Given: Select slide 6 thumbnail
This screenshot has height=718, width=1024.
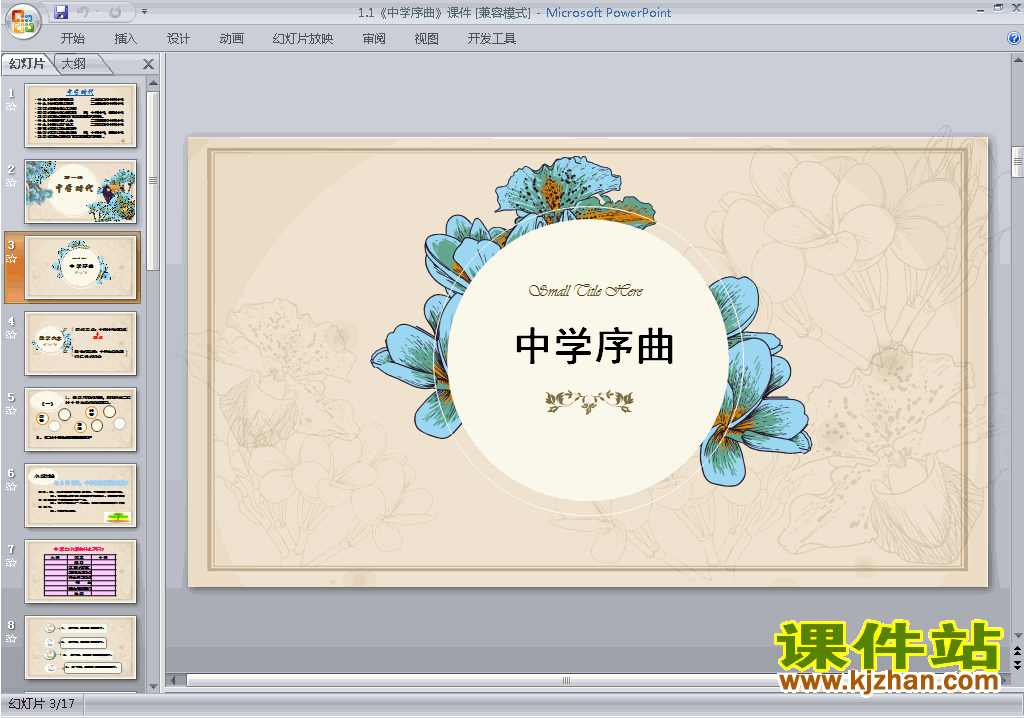Looking at the screenshot, I should pos(80,495).
